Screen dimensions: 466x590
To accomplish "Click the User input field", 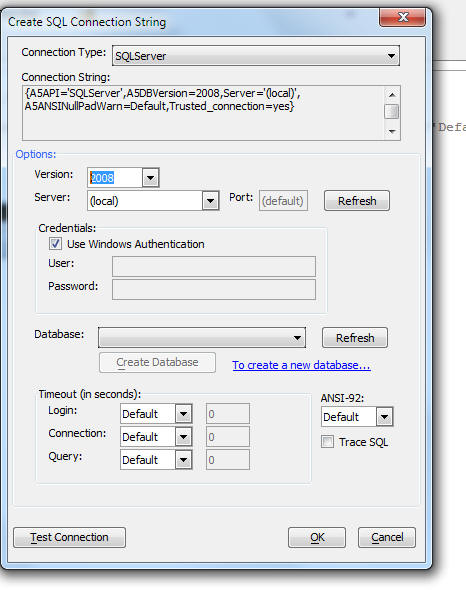I will coord(214,266).
